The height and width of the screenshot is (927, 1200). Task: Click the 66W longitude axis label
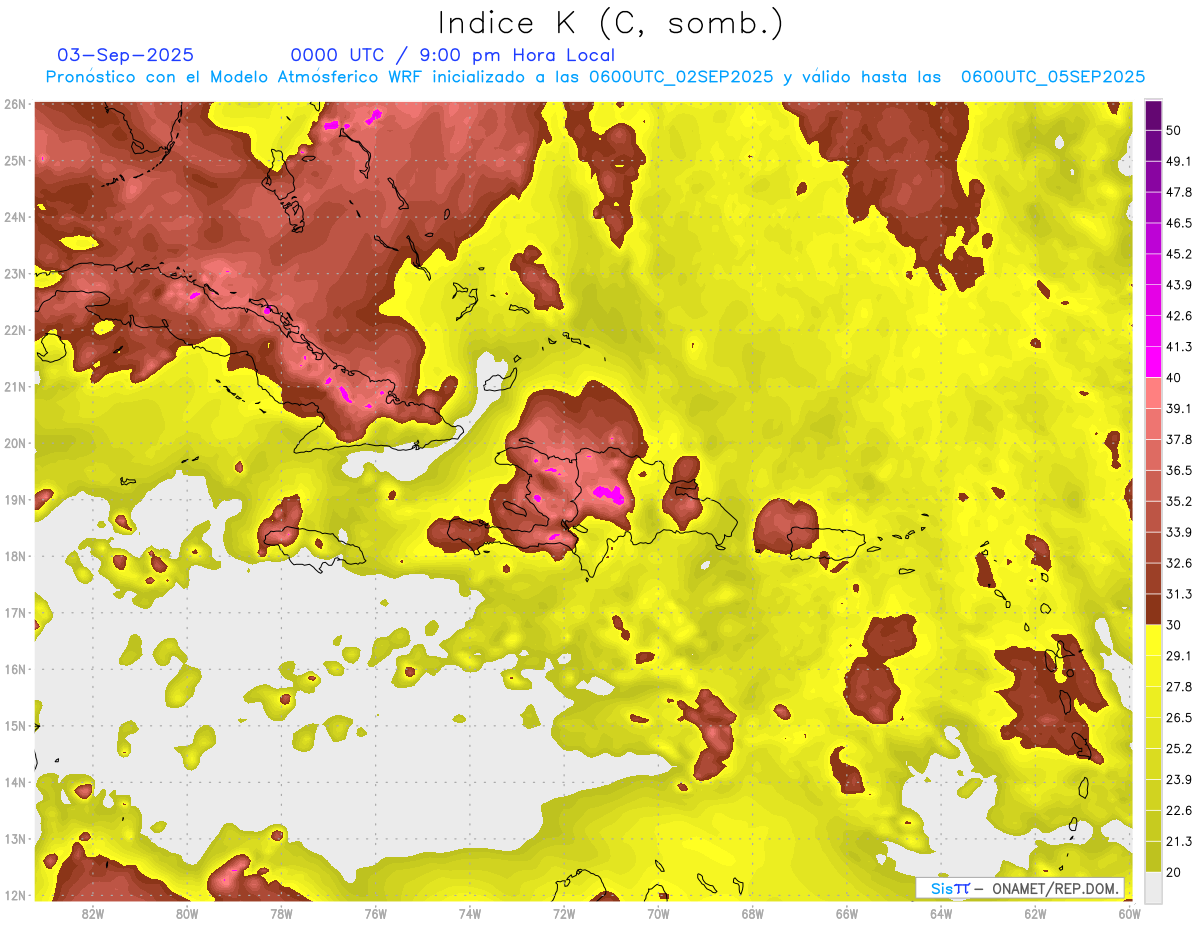click(846, 913)
